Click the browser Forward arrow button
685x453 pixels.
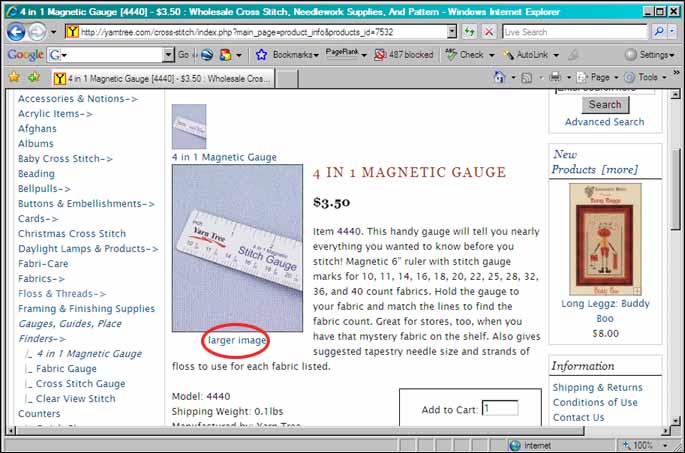37,32
